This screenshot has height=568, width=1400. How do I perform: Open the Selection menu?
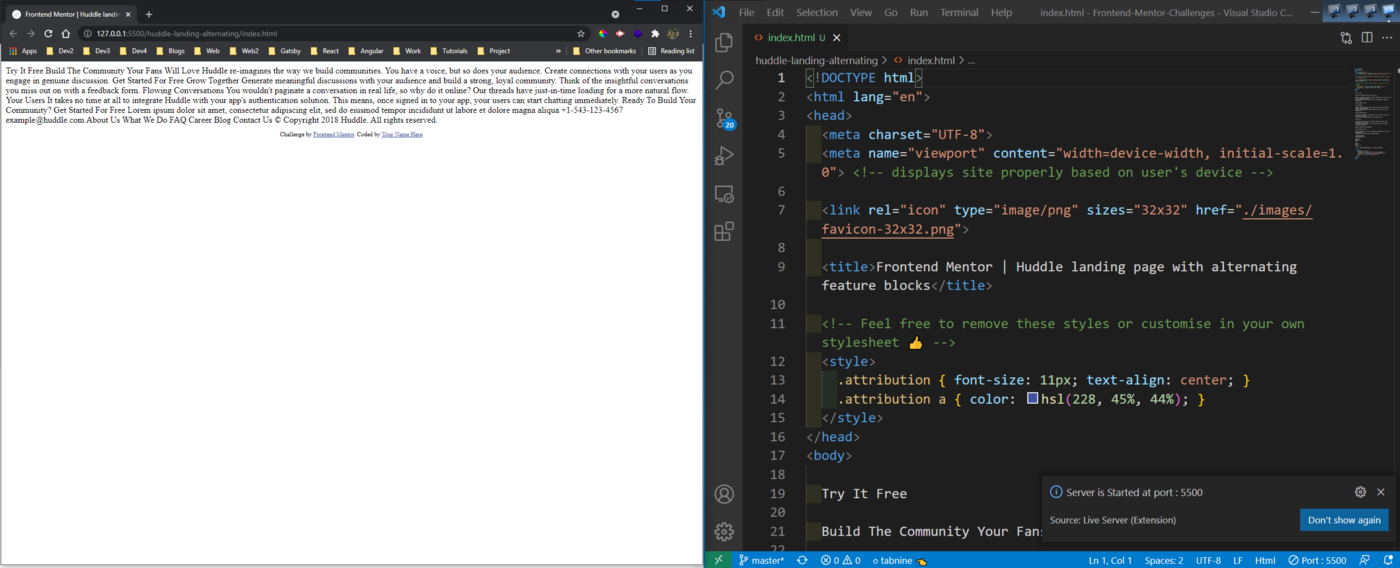817,13
